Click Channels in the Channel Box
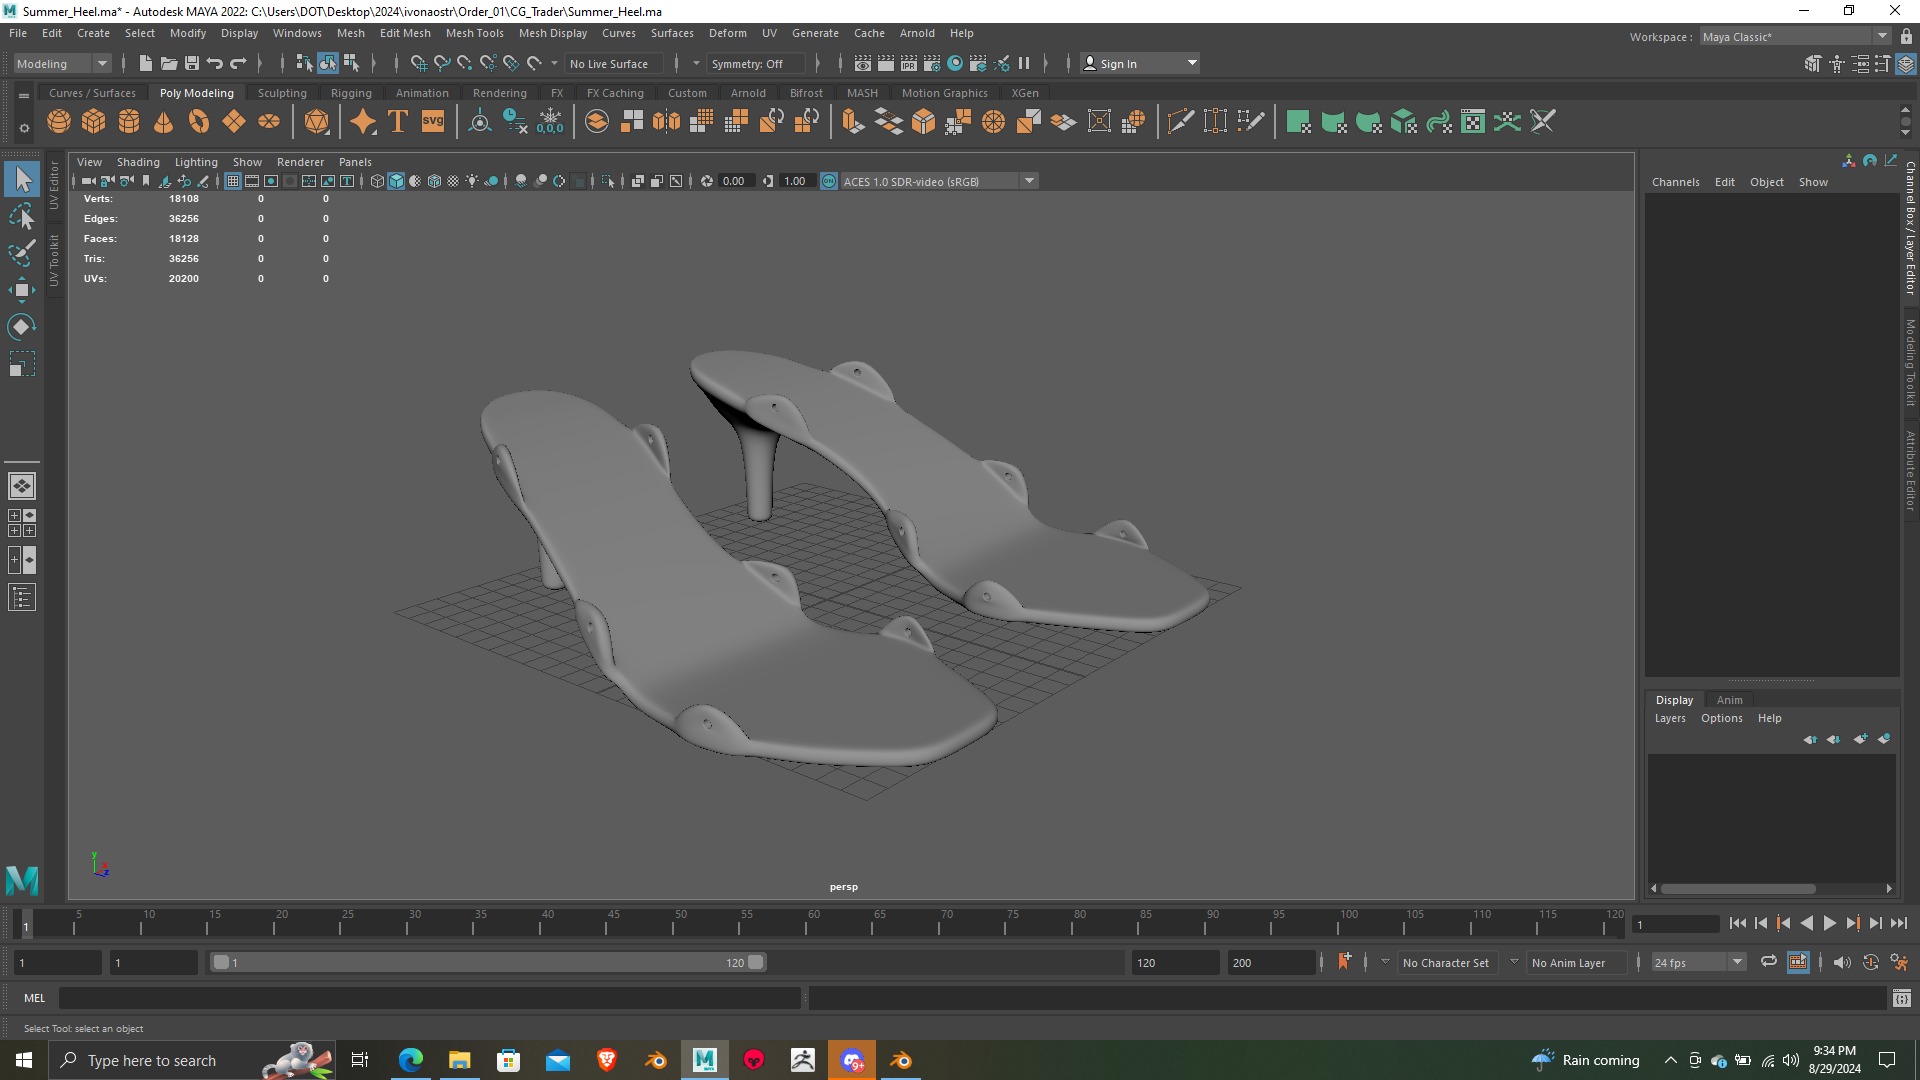This screenshot has width=1920, height=1080. pyautogui.click(x=1675, y=182)
